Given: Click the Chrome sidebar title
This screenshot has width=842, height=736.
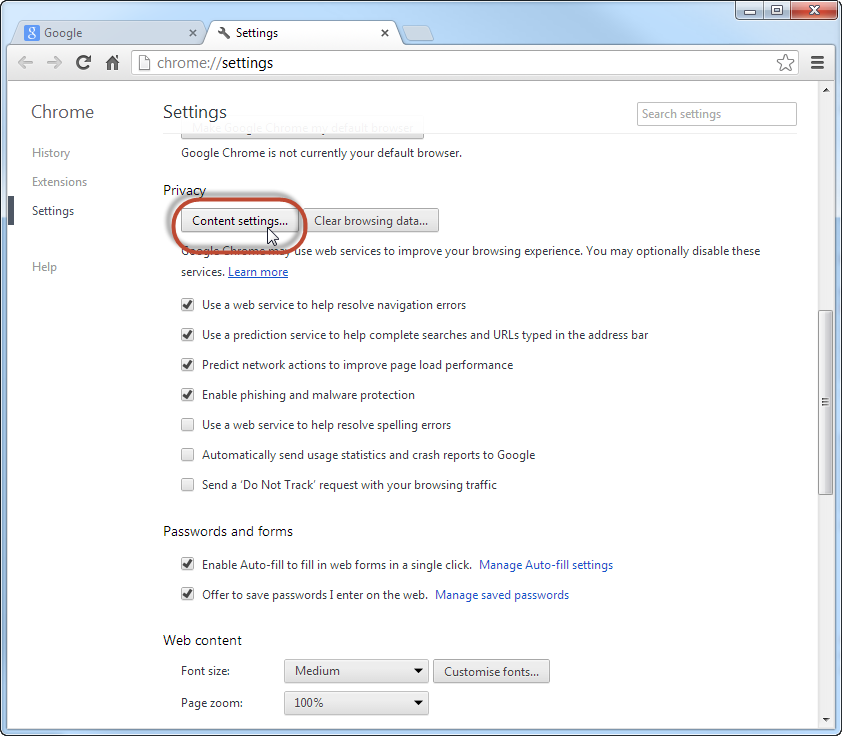Looking at the screenshot, I should pos(62,112).
